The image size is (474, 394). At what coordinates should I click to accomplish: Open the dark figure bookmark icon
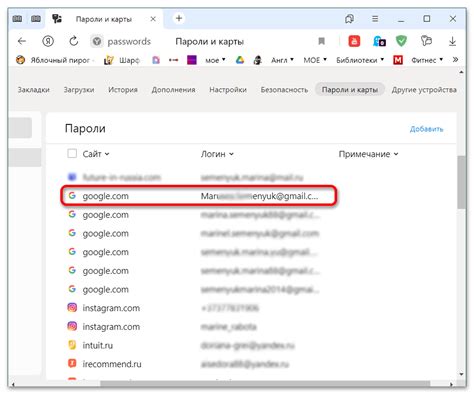[x=257, y=60]
